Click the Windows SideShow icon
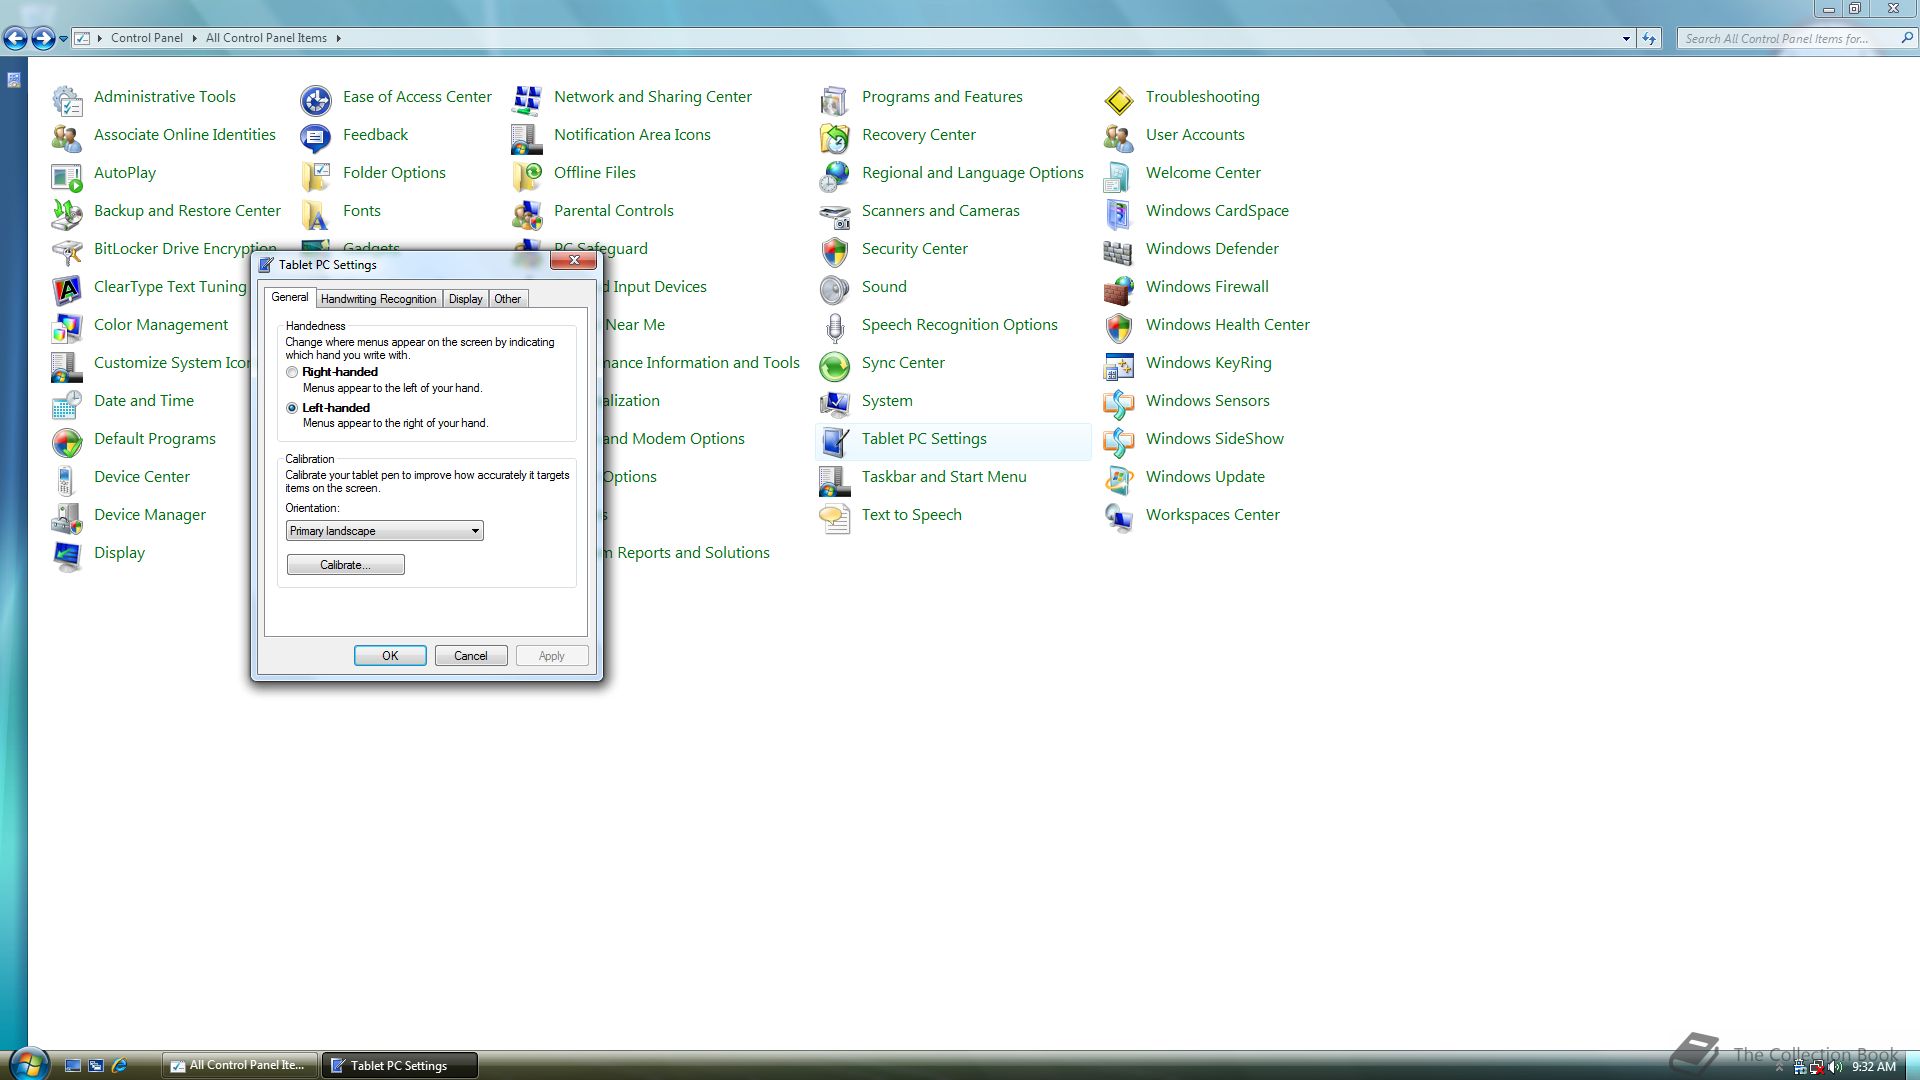 click(1119, 441)
